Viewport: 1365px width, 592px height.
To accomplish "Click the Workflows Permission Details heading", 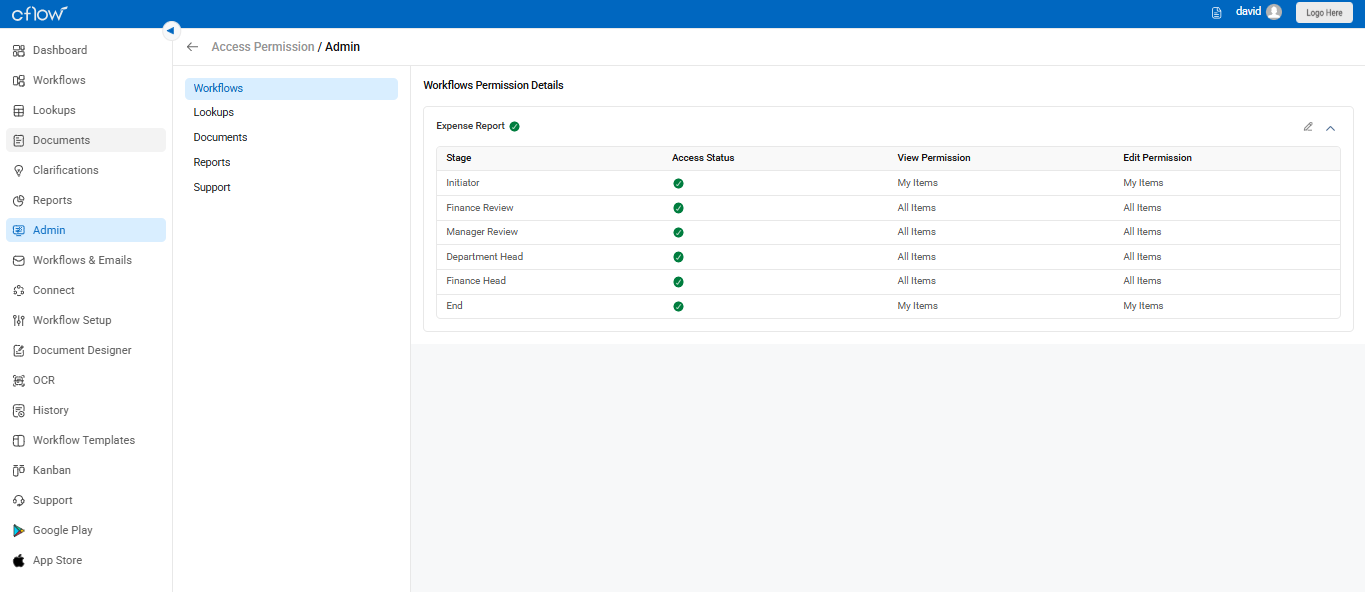I will [493, 86].
